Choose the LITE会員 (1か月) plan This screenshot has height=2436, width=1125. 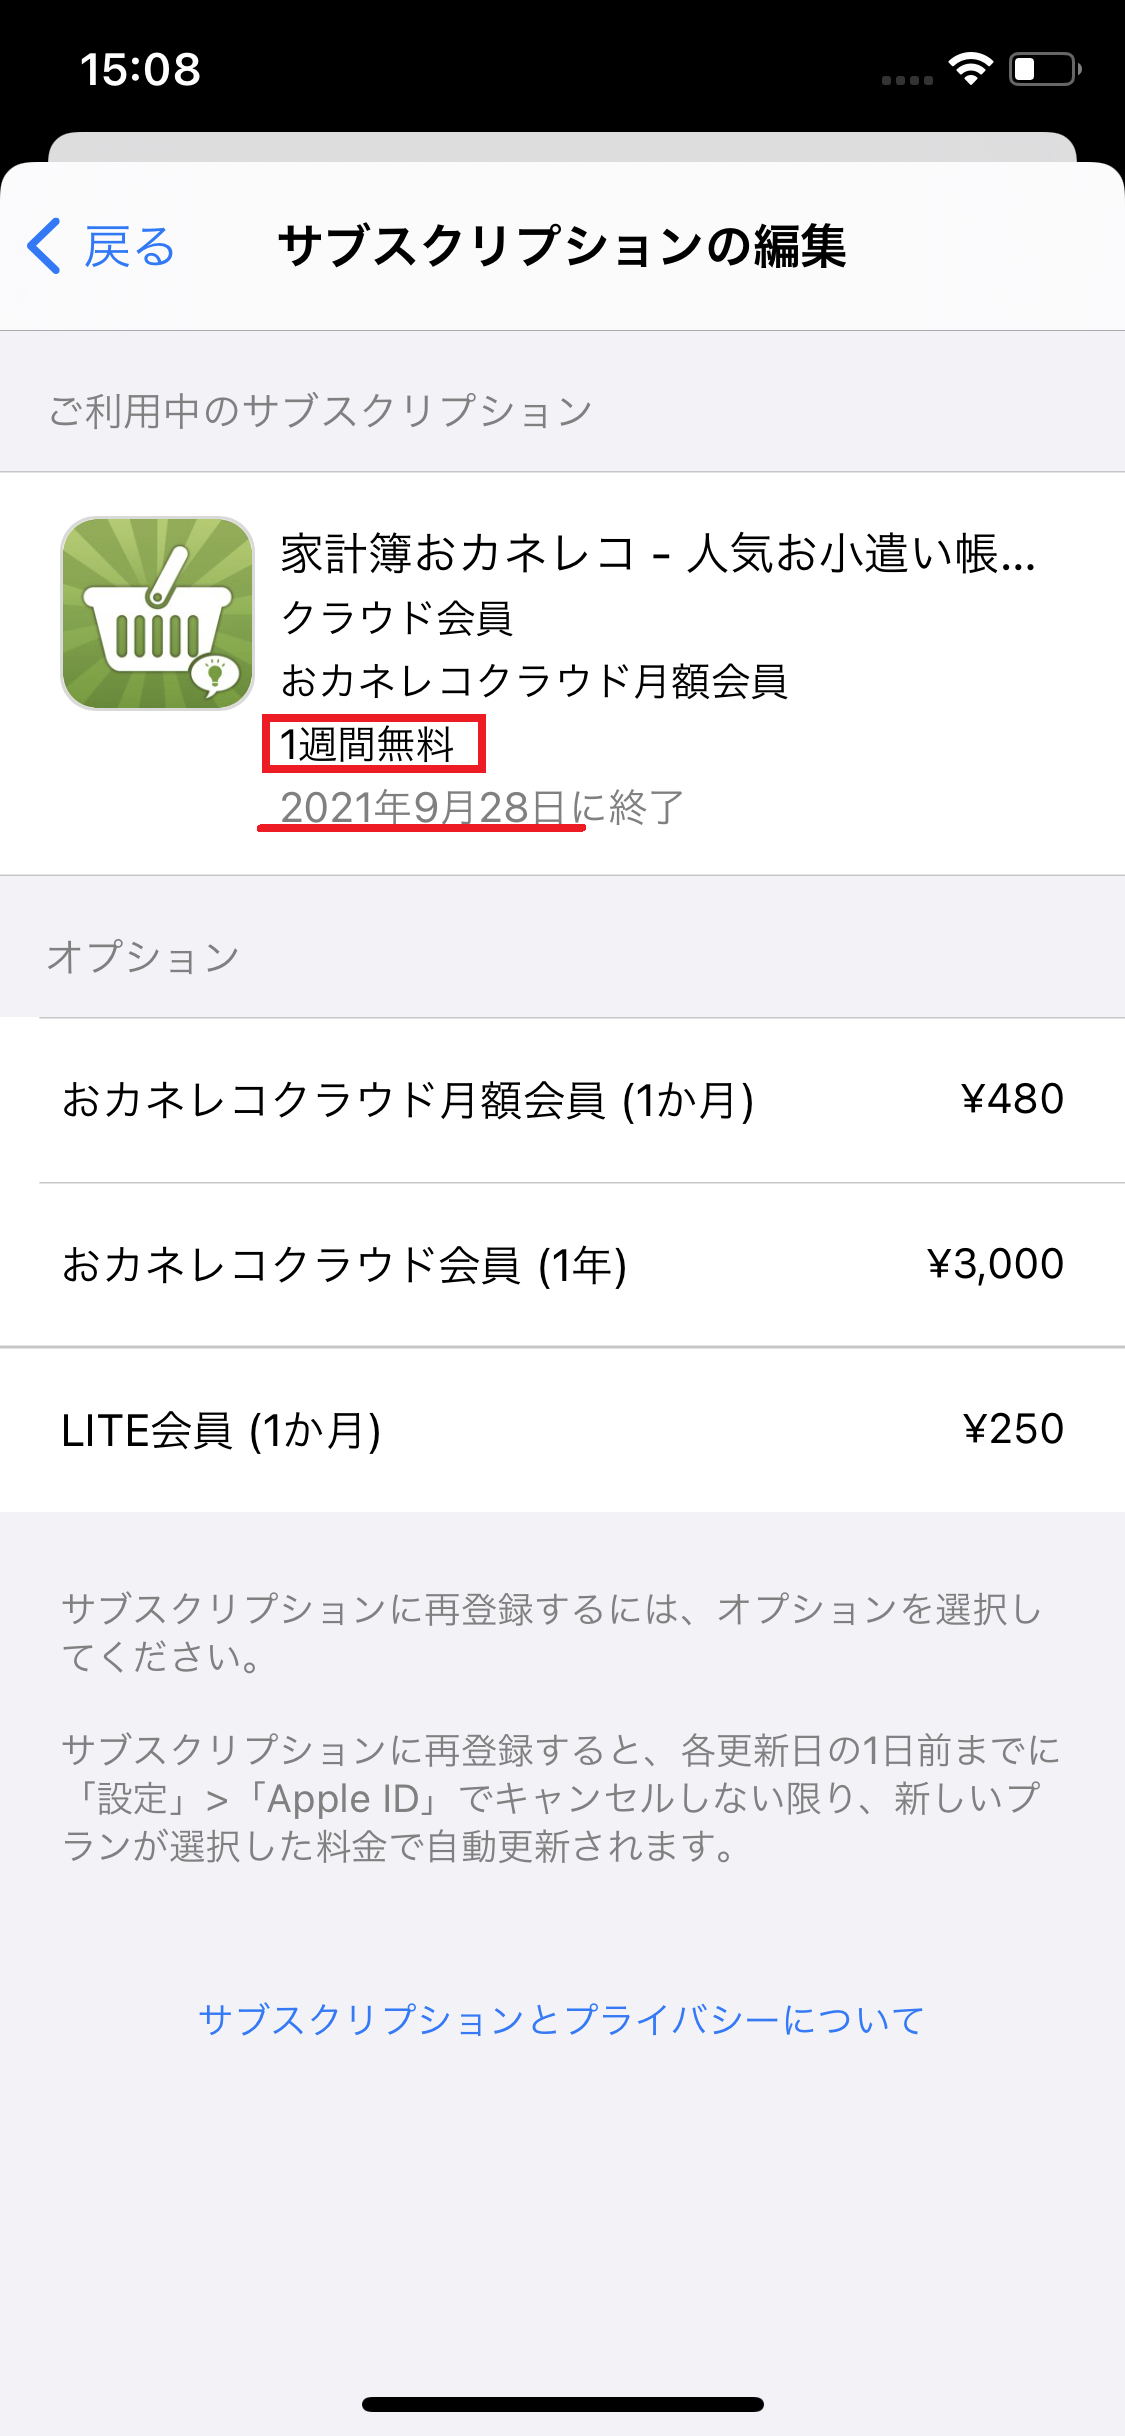[x=222, y=1430]
